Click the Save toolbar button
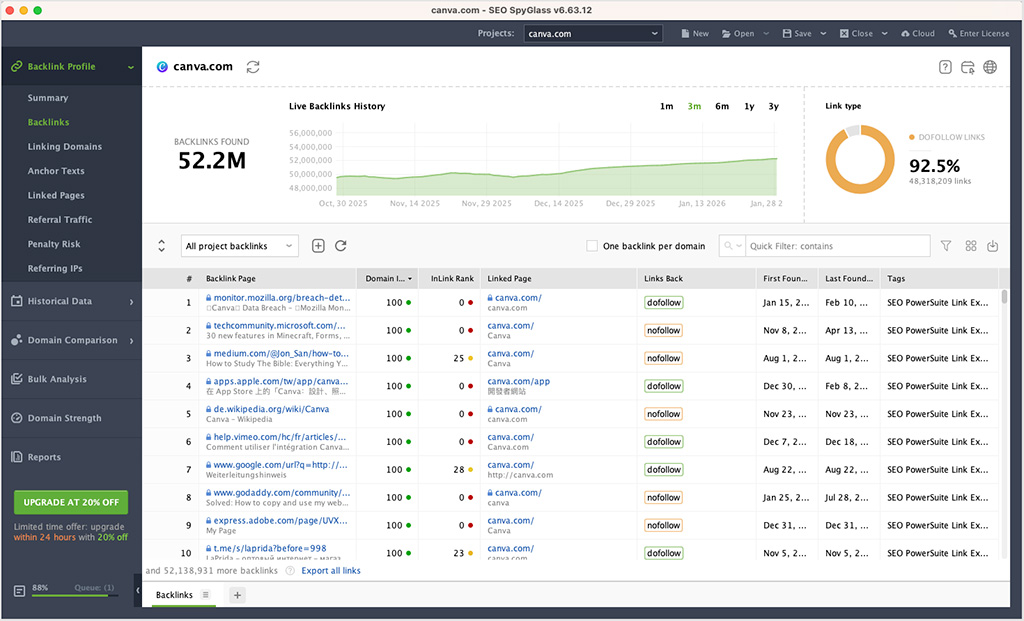This screenshot has width=1024, height=621. click(x=797, y=33)
